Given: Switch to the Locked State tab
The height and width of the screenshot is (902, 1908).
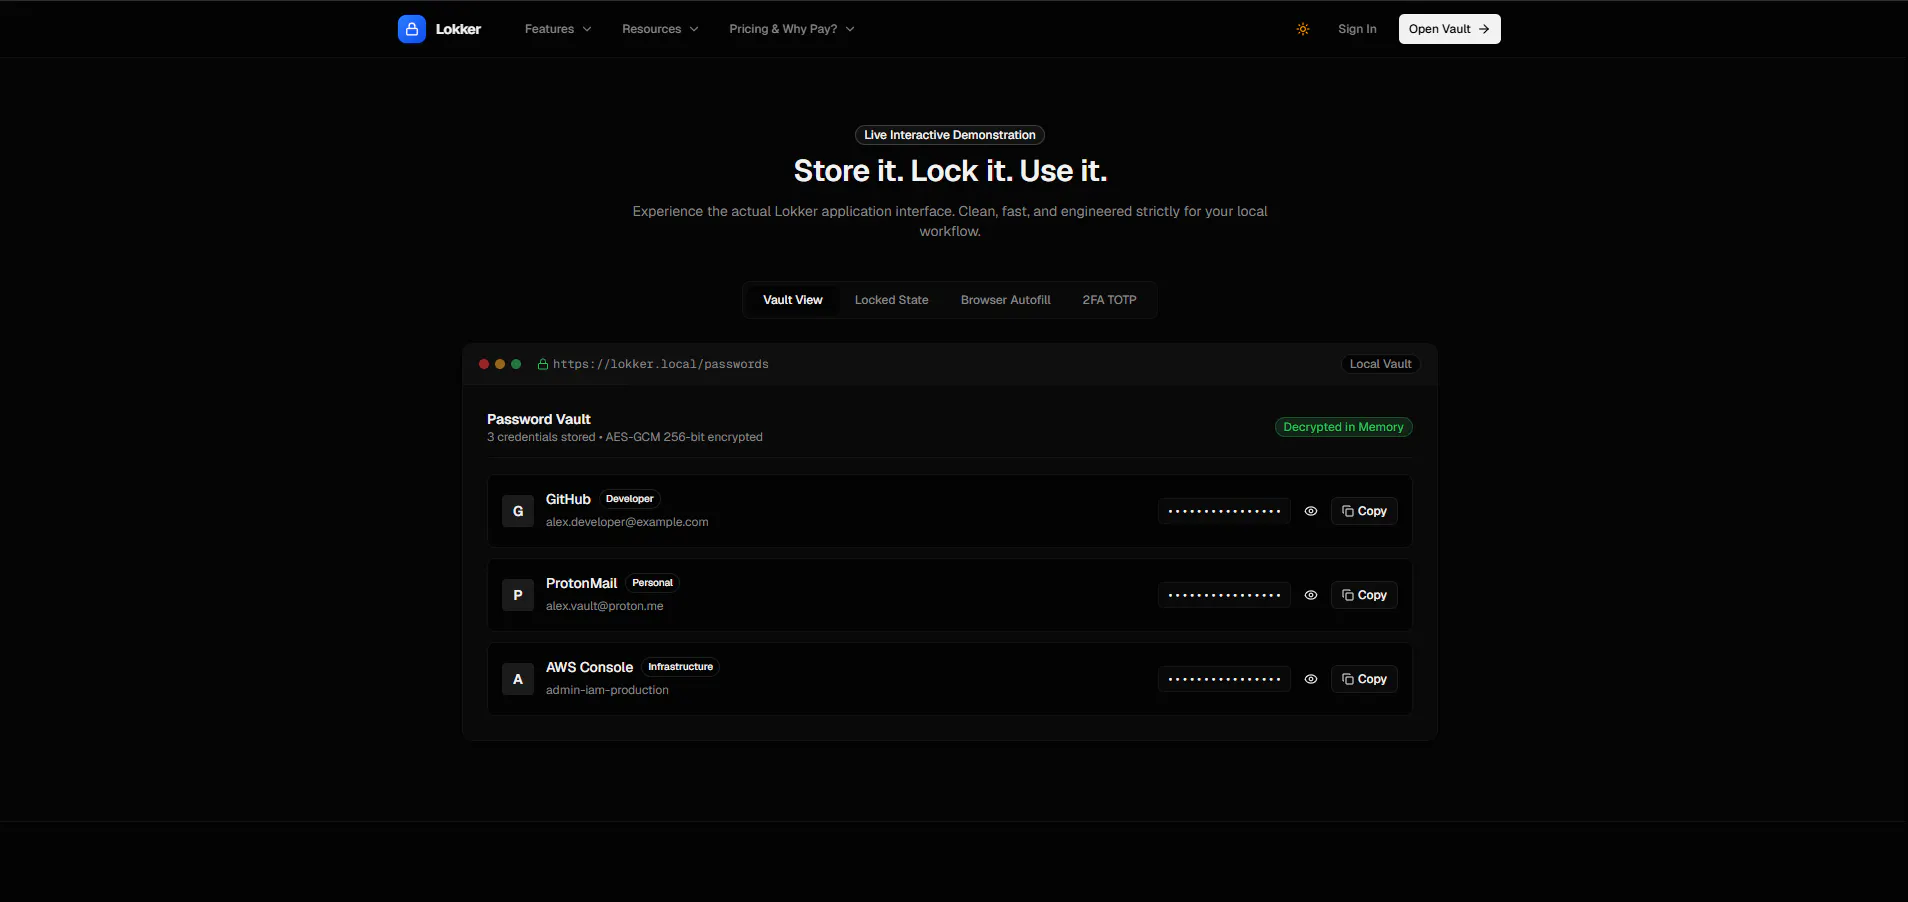Looking at the screenshot, I should point(892,300).
